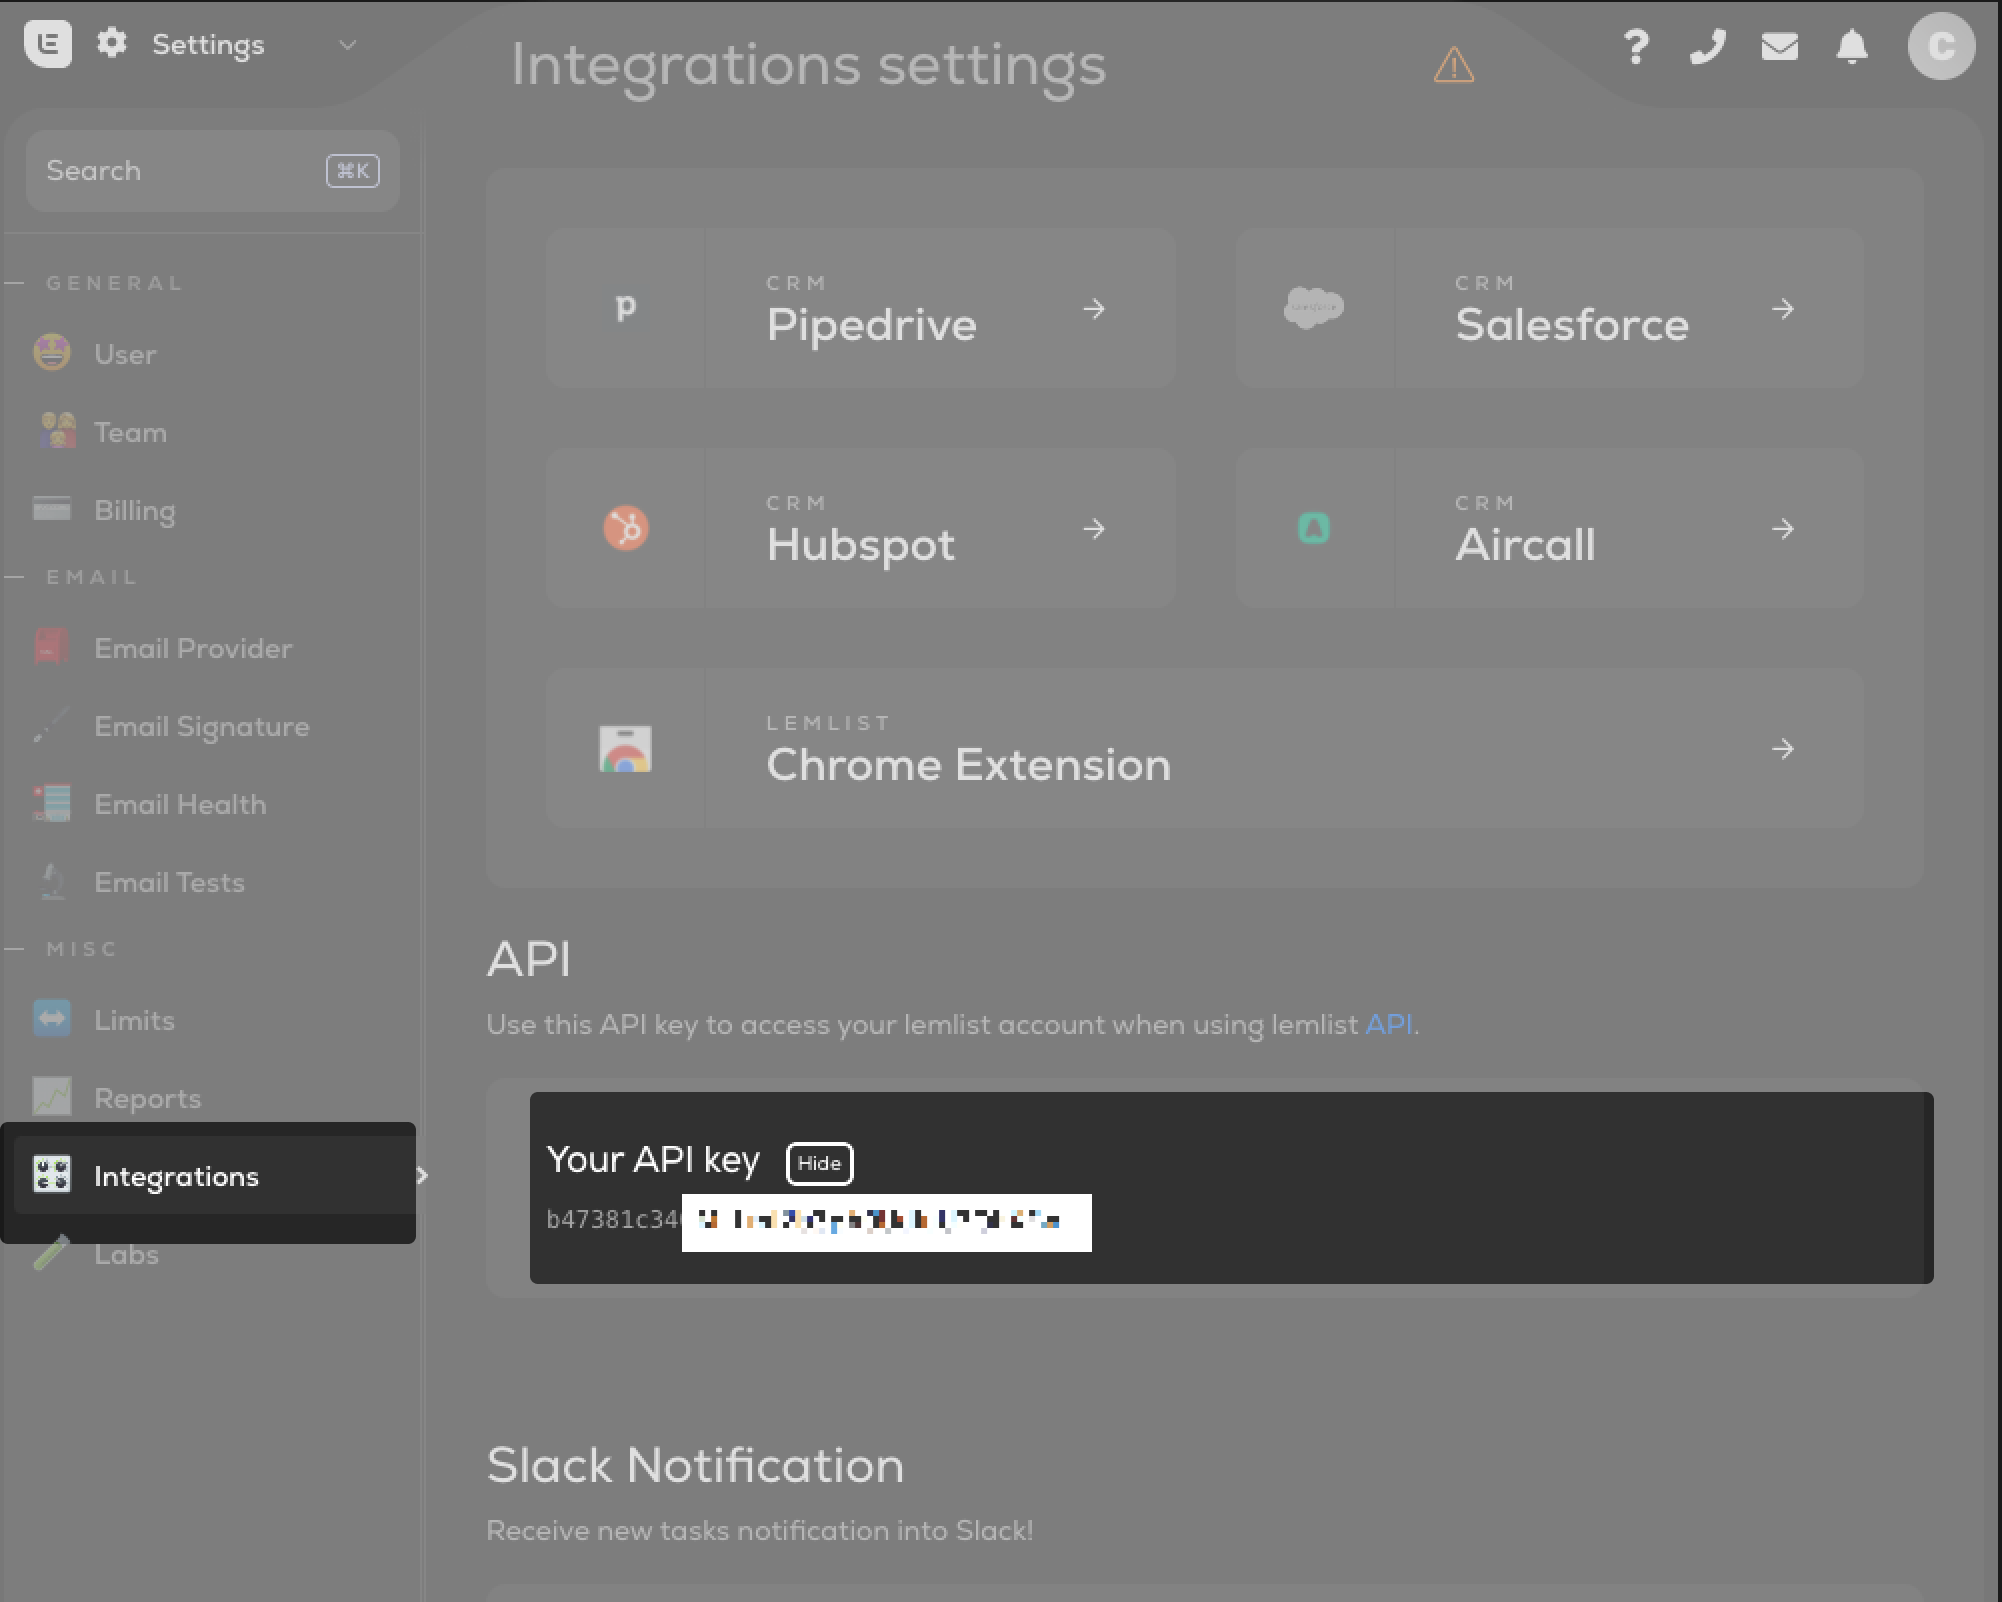Select the Team settings icon
The image size is (2002, 1602).
point(54,431)
